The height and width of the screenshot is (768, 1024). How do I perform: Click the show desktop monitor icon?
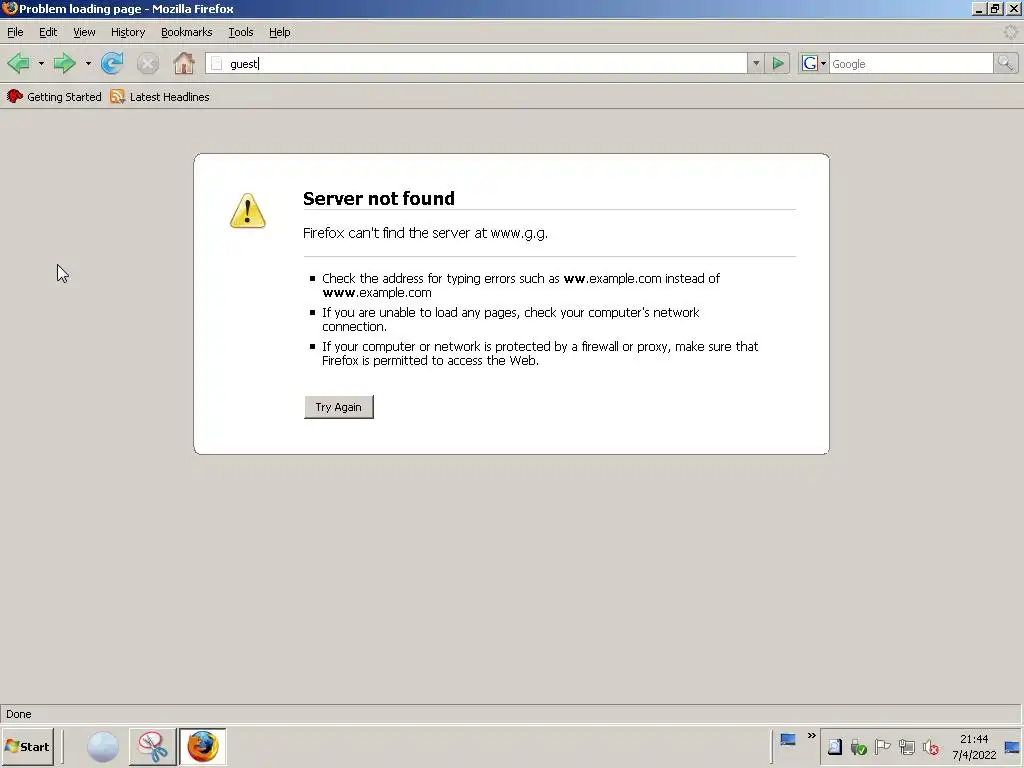coord(1012,748)
